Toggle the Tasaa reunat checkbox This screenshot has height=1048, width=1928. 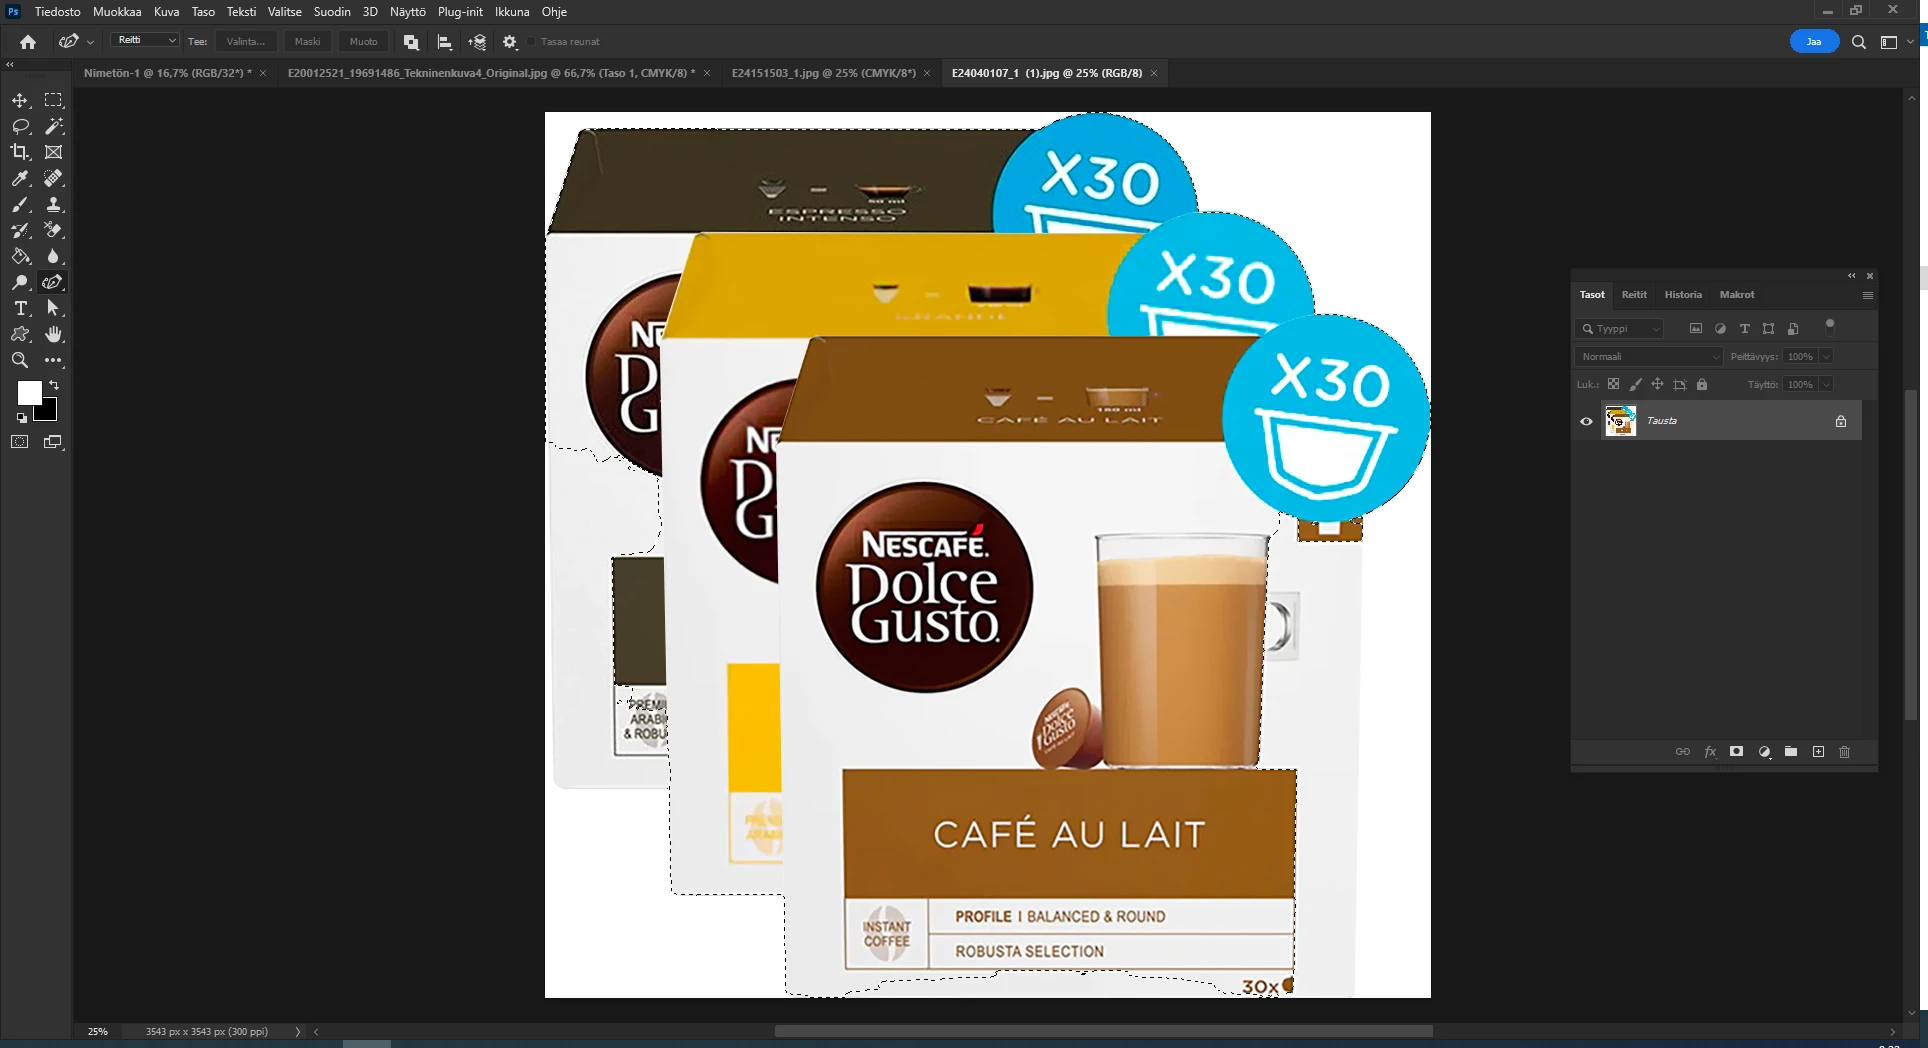tap(532, 42)
